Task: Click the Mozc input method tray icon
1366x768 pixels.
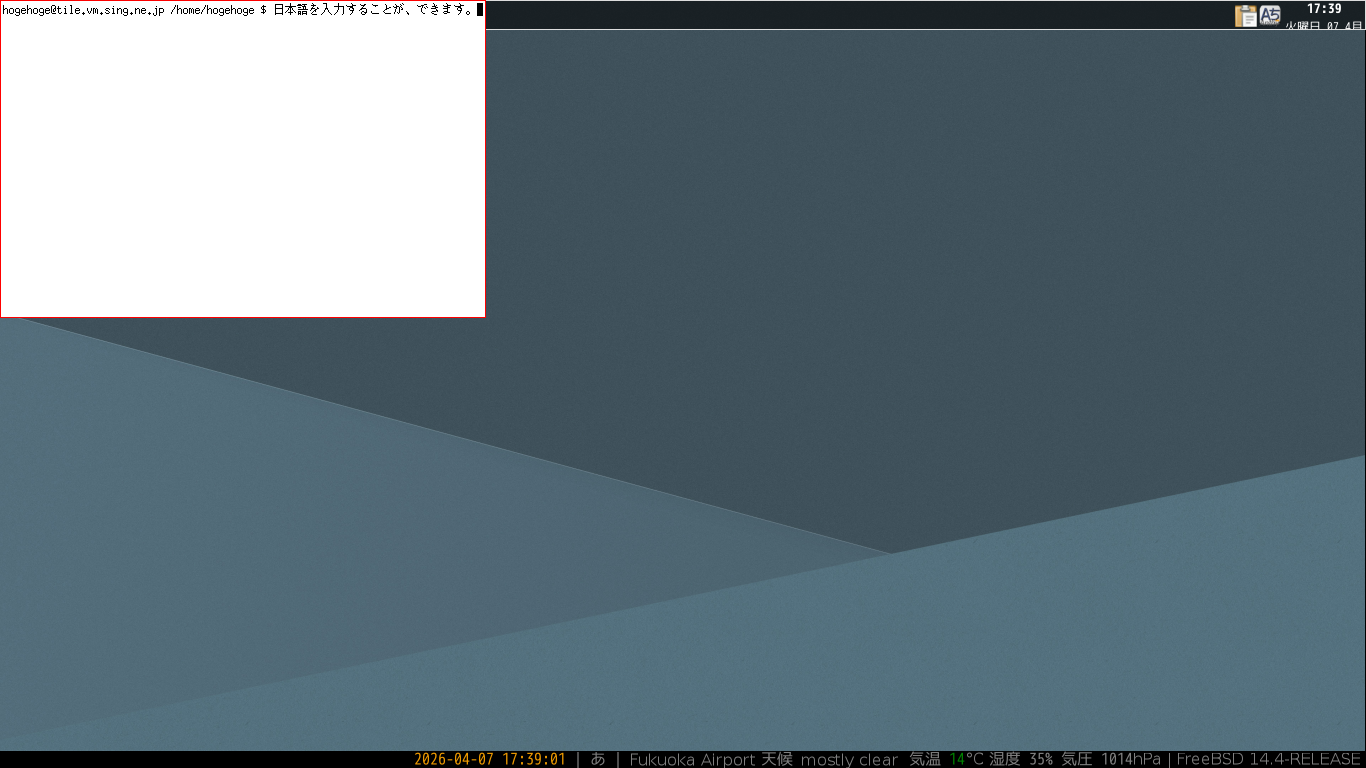Action: click(1270, 15)
